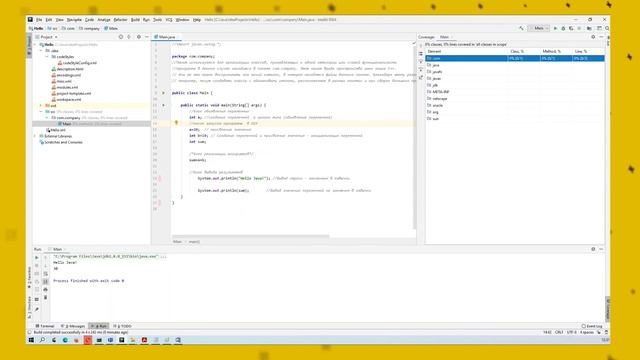
Task: Open the TODO tool window tab
Action: [x=122, y=326]
